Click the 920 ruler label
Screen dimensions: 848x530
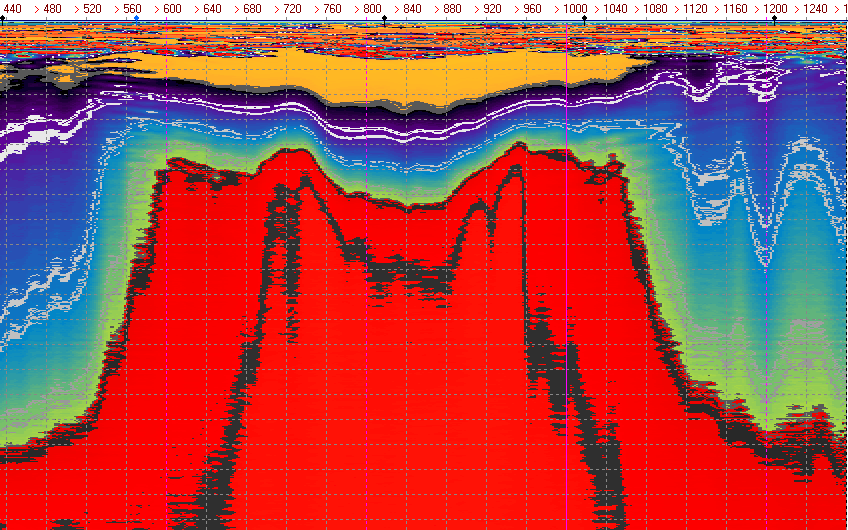click(492, 8)
